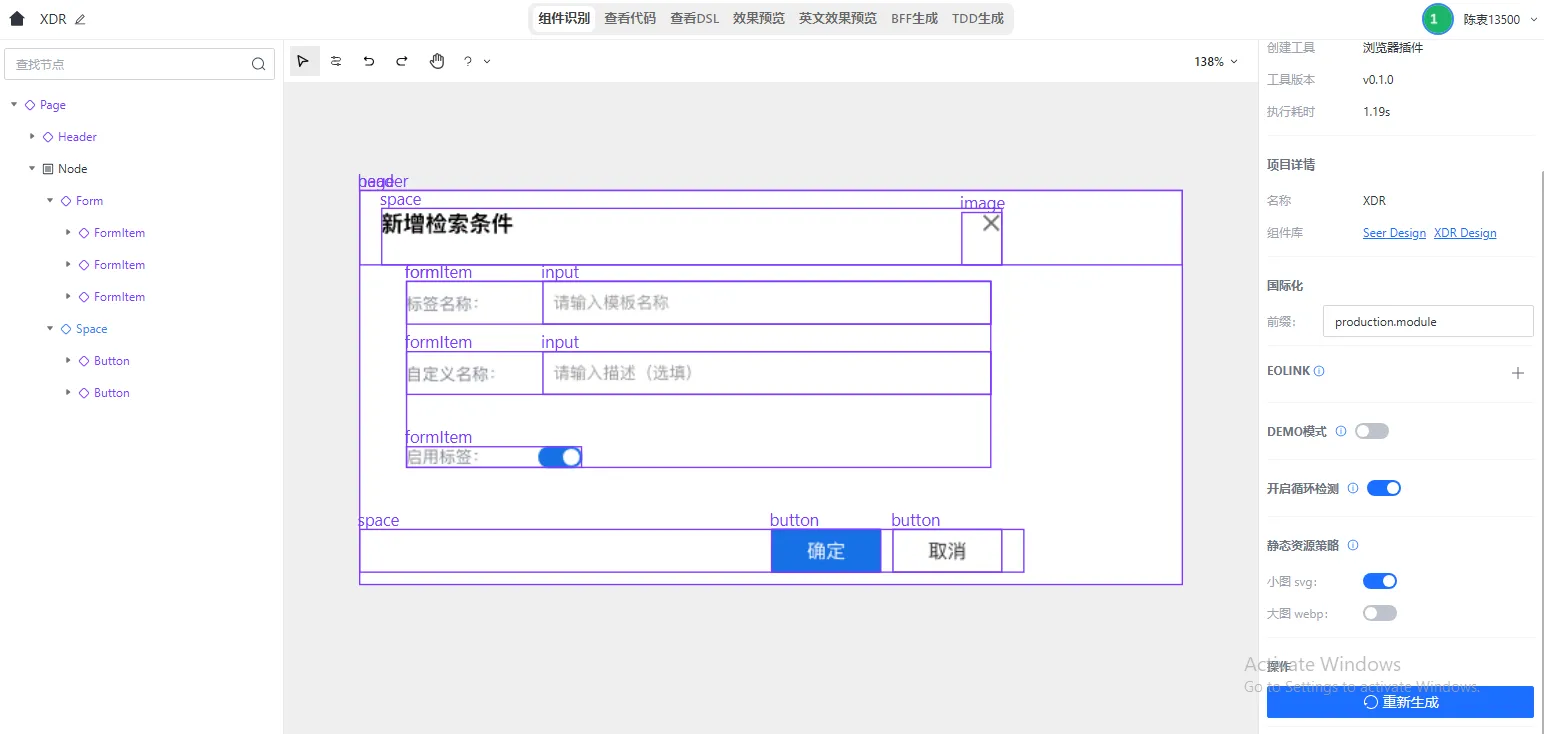This screenshot has height=734, width=1544.
Task: Open the adjust settings sliders tool
Action: [336, 61]
